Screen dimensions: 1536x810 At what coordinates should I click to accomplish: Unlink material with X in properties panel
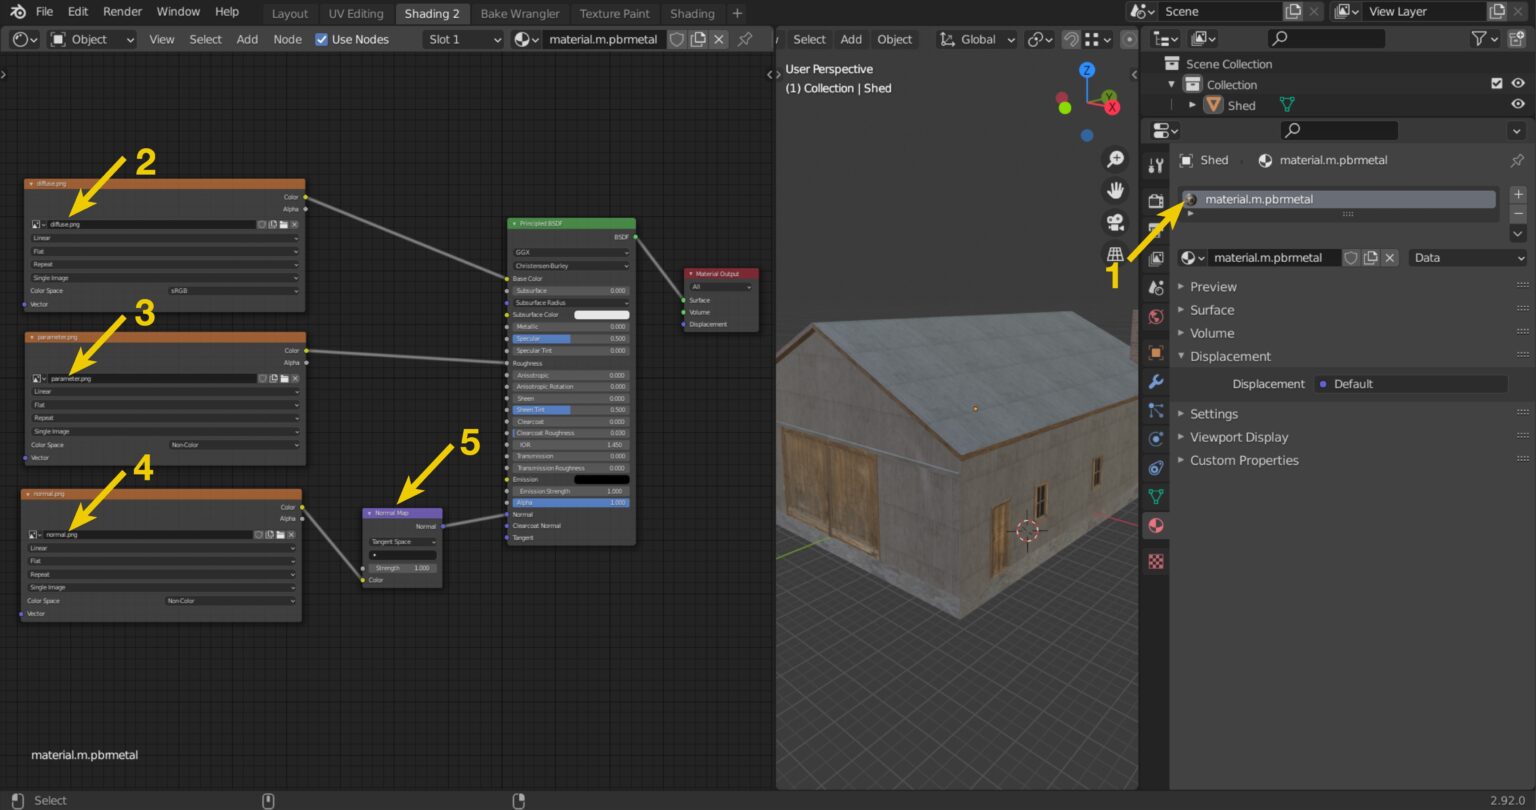(x=1390, y=258)
